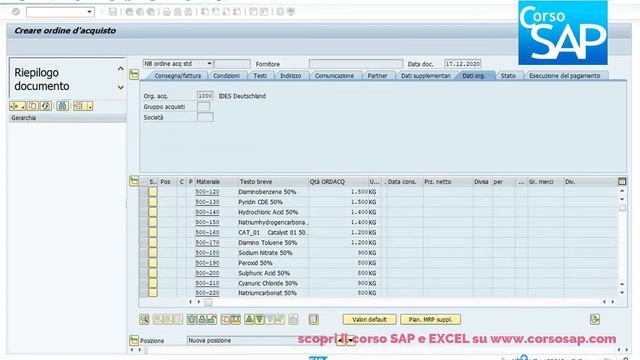
Task: Click material number 500-120
Action: click(207, 192)
